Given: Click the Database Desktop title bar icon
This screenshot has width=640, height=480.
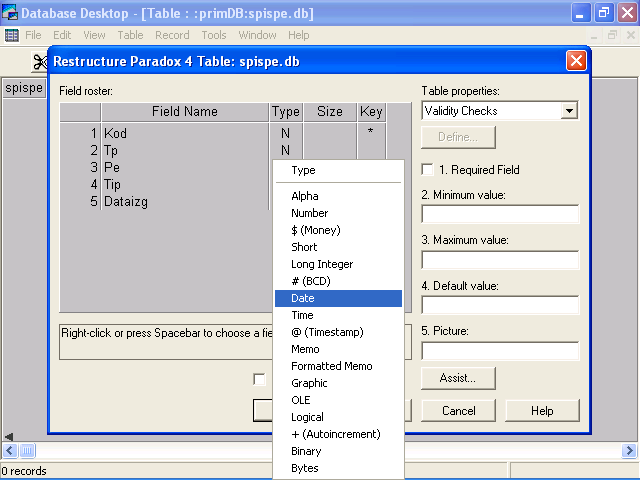Looking at the screenshot, I should 10,12.
